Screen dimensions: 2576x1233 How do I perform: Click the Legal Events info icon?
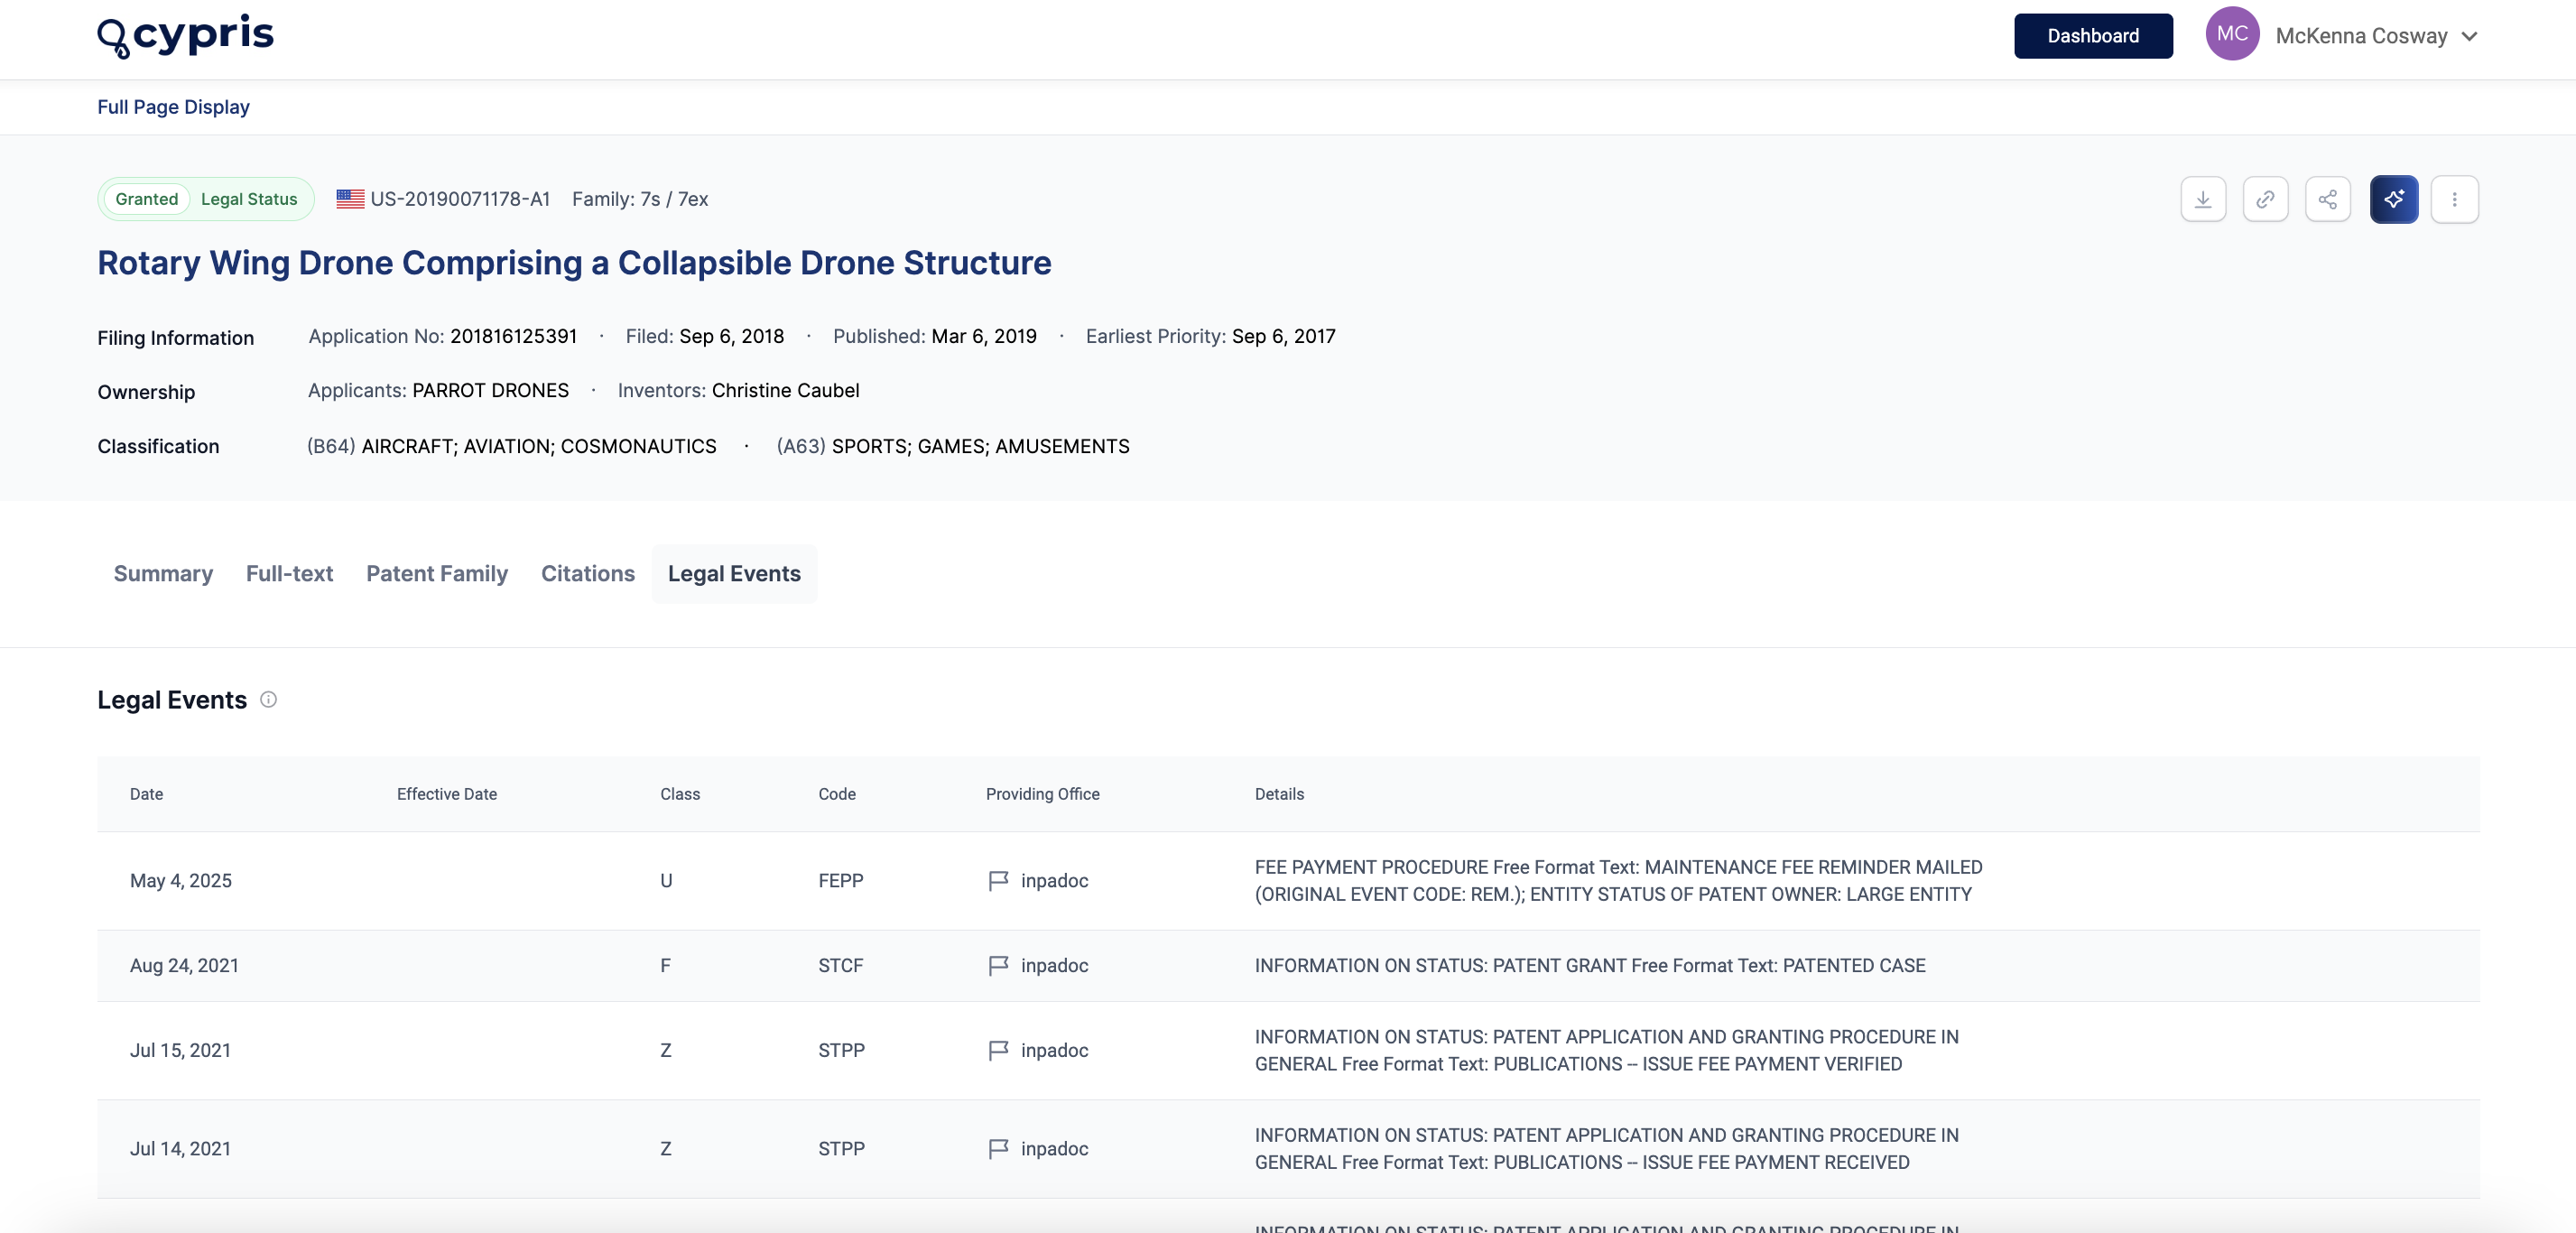tap(268, 700)
